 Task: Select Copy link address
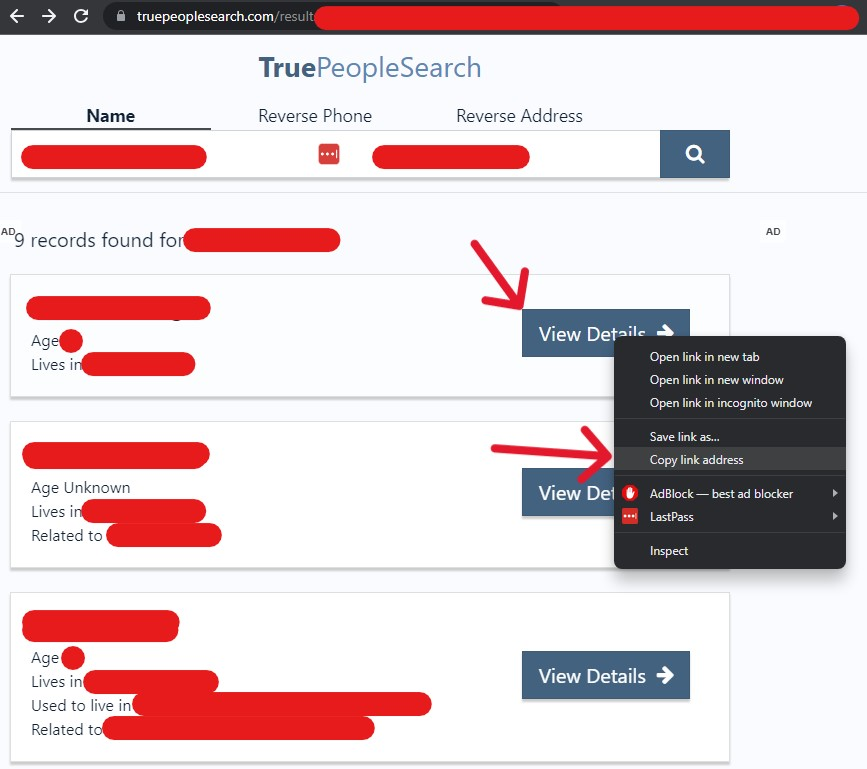[x=730, y=460]
